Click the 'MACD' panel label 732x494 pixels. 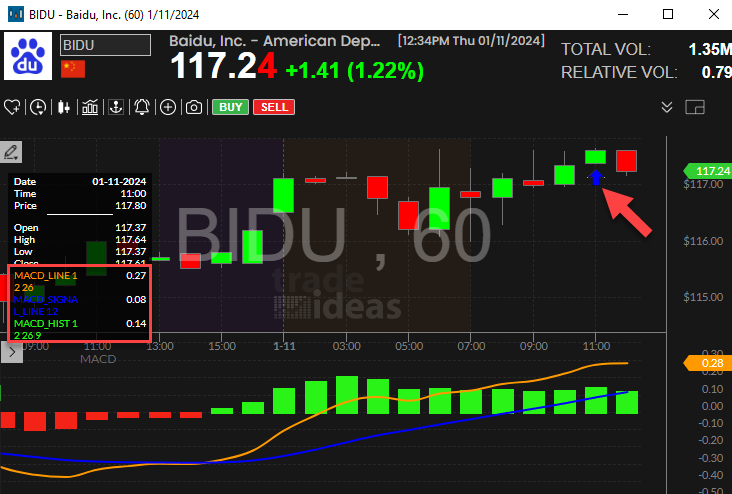click(98, 359)
